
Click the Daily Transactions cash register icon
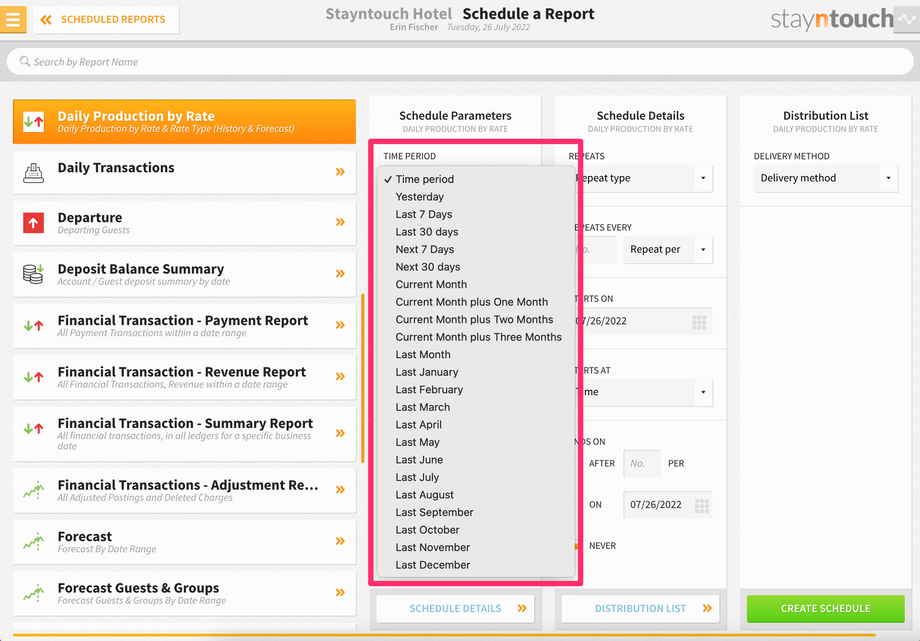33,173
